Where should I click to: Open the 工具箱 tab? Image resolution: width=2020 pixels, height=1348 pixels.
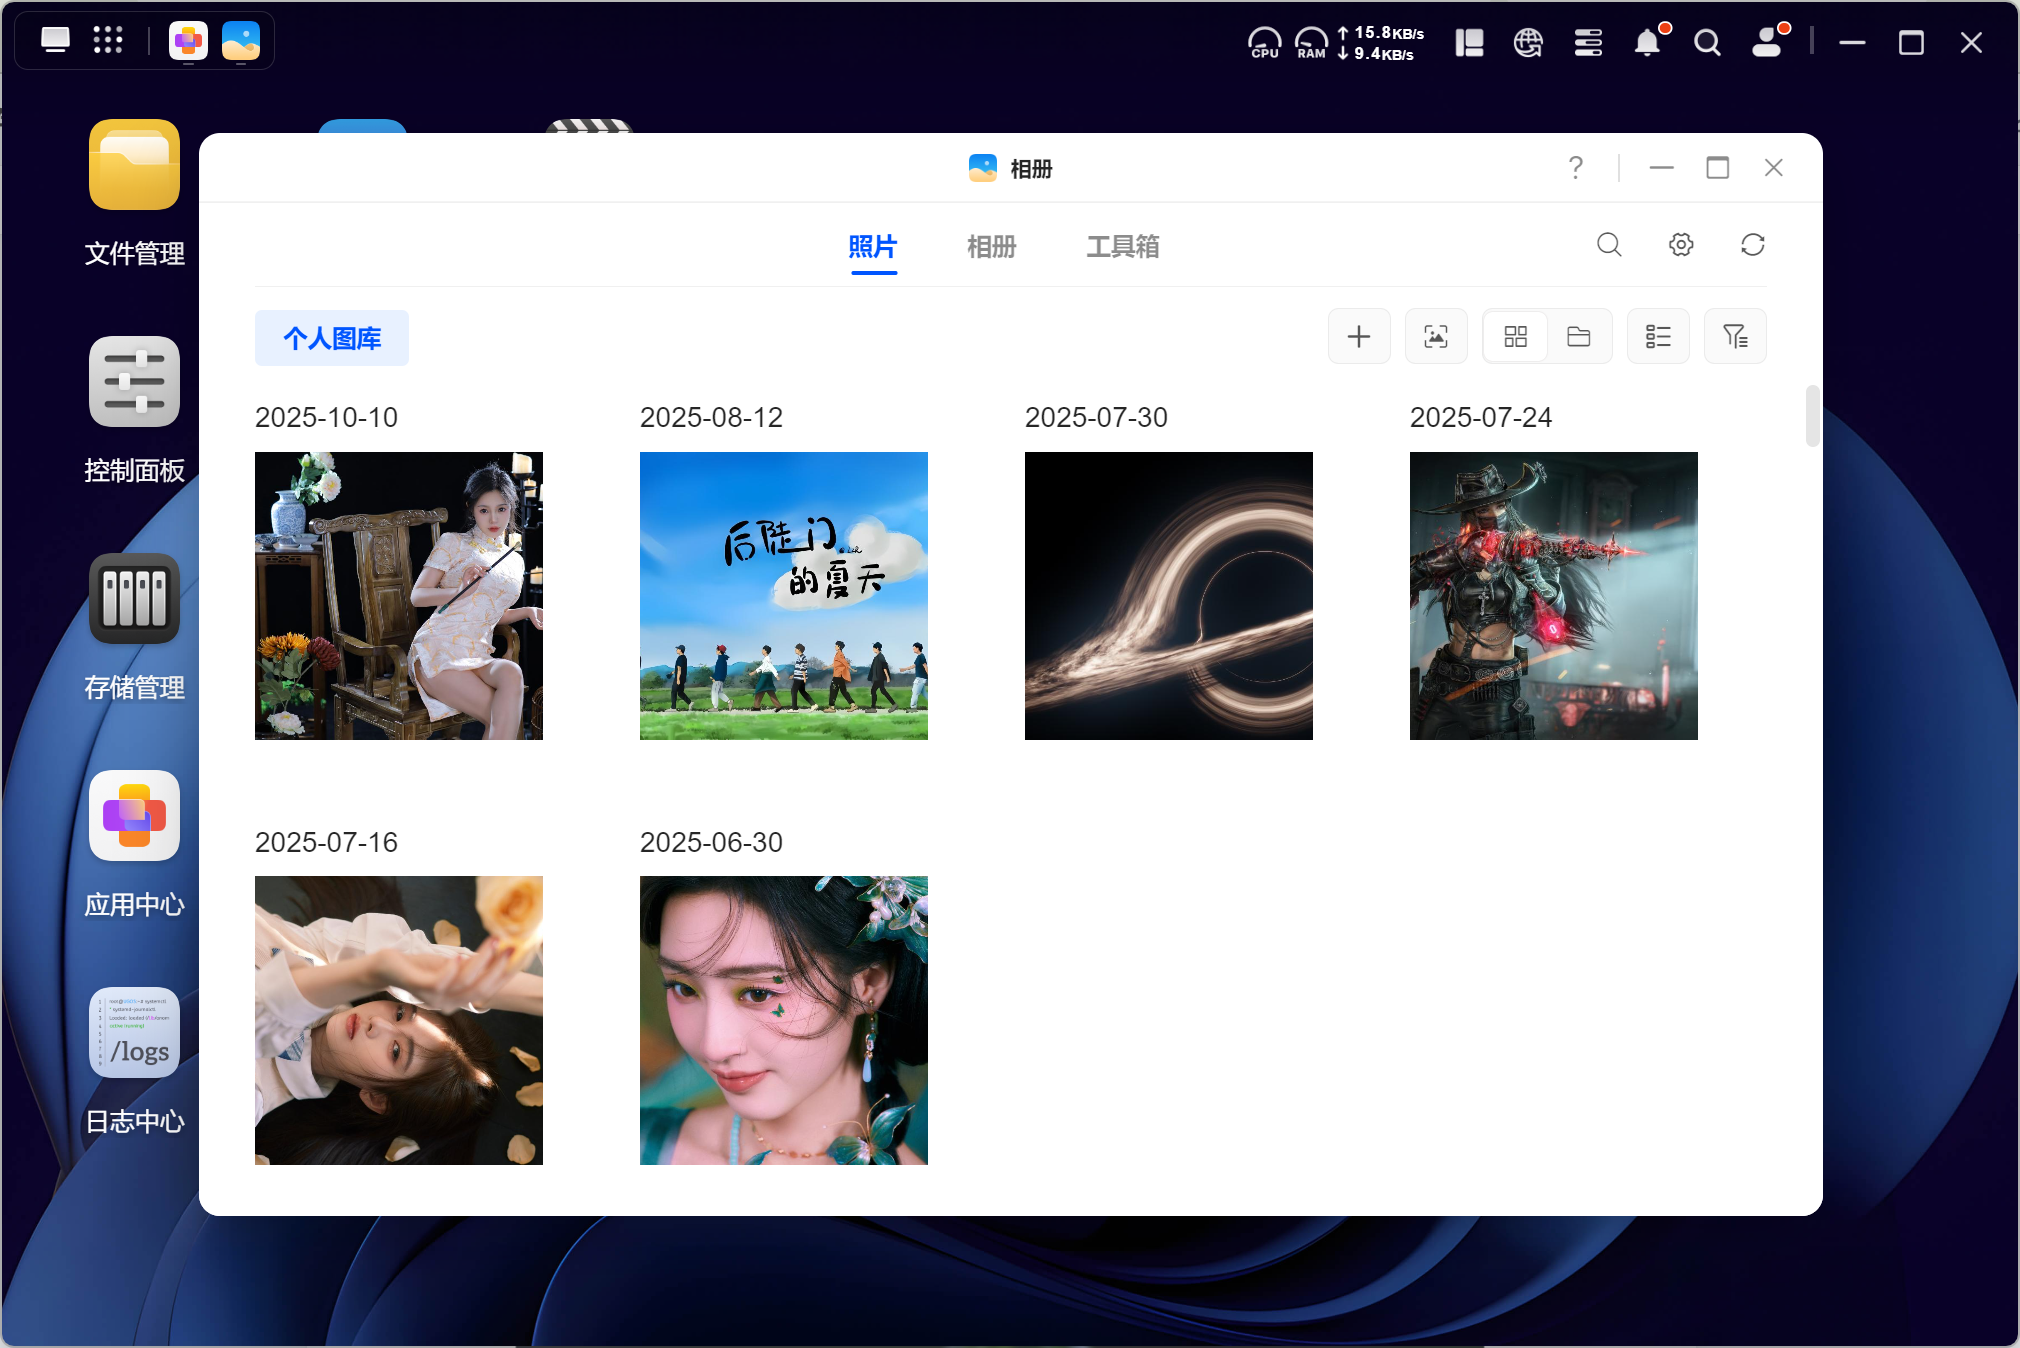1122,246
